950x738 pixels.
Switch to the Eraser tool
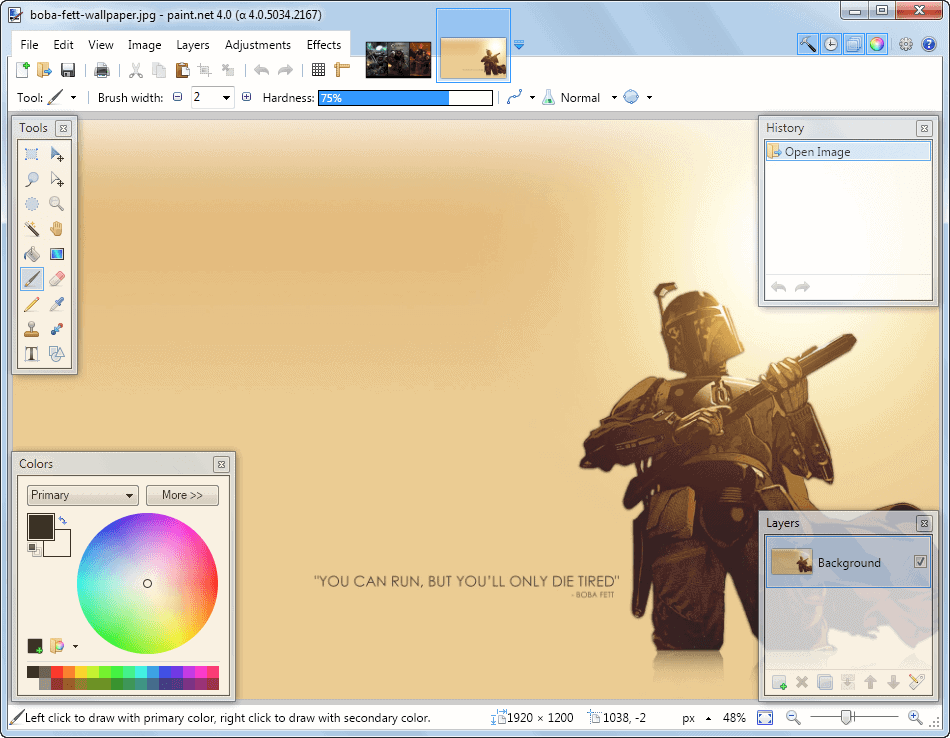click(56, 278)
